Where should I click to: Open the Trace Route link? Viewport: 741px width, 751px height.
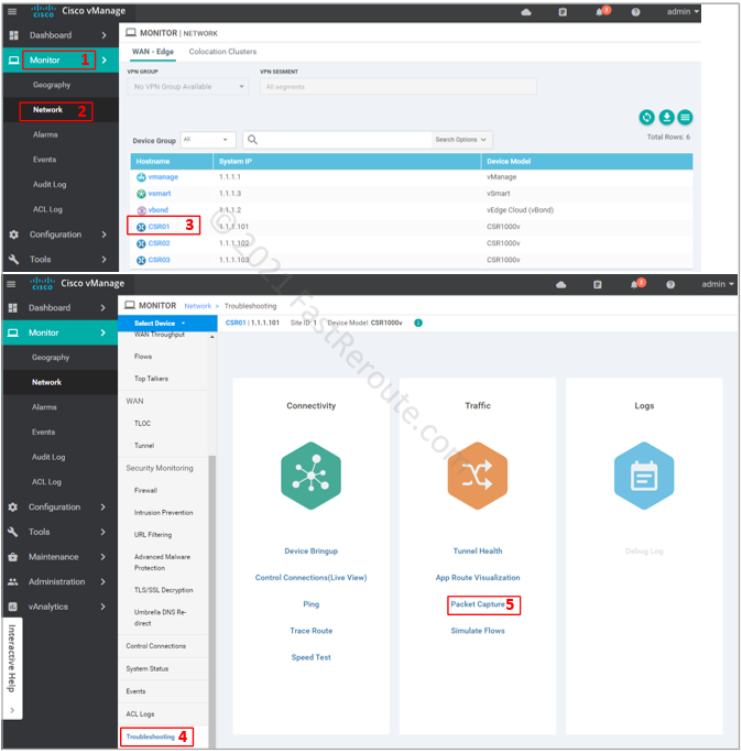[x=311, y=631]
